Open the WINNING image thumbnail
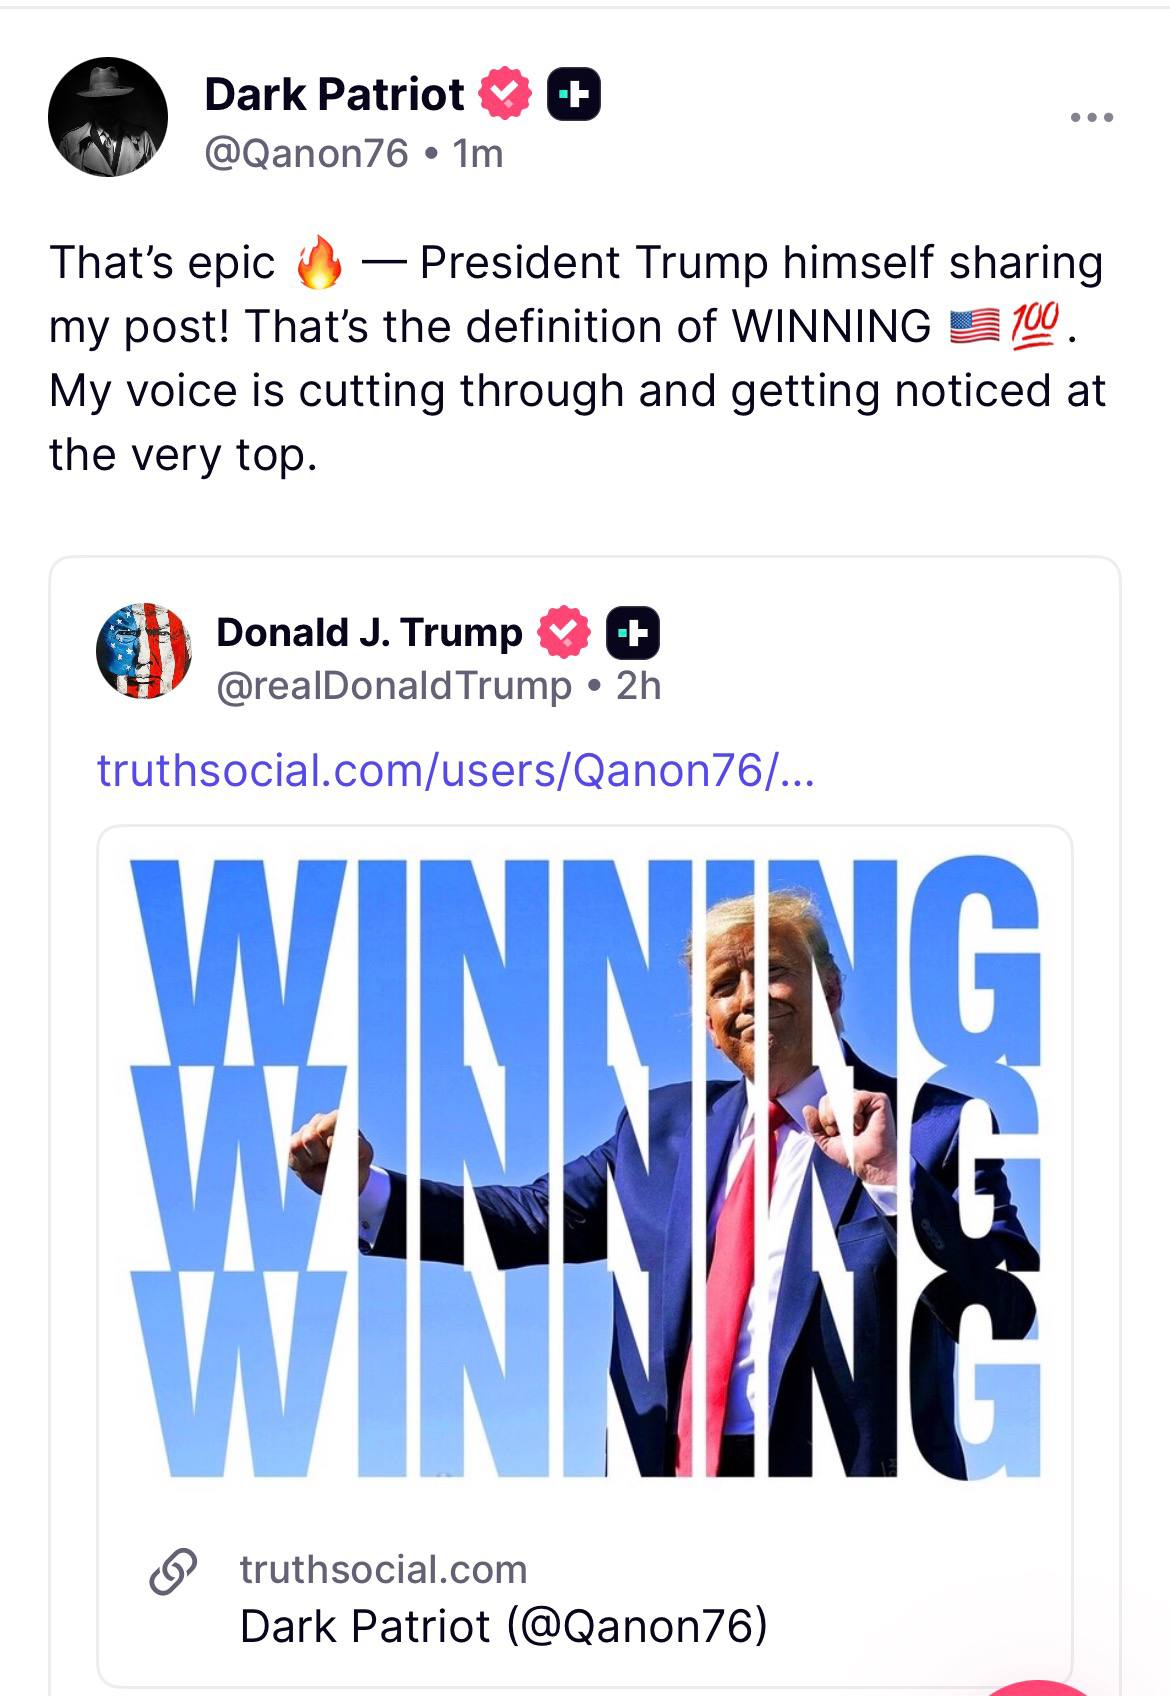 click(x=585, y=1165)
